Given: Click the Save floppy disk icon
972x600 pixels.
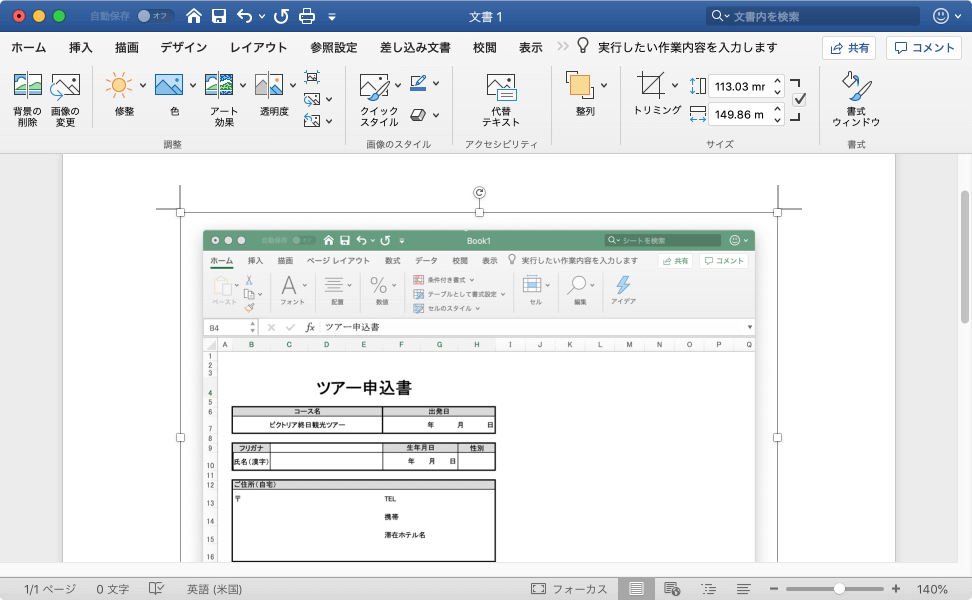Looking at the screenshot, I should (x=219, y=16).
